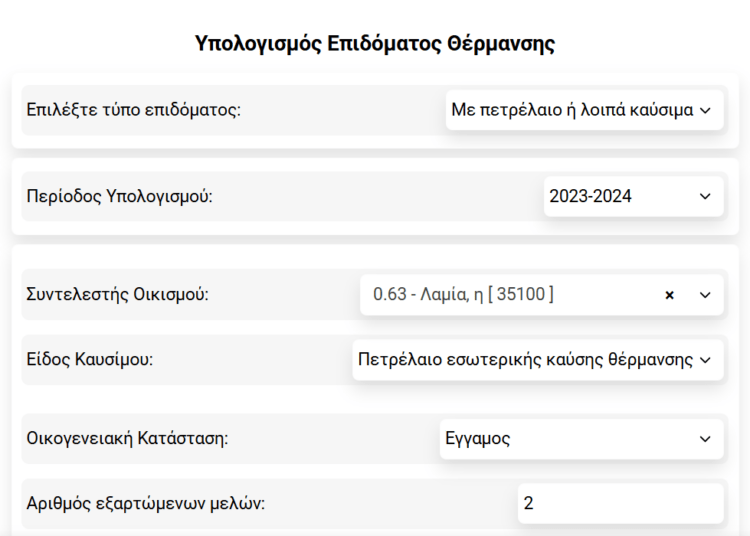The height and width of the screenshot is (536, 750).
Task: Expand the fuel type dropdown list
Action: click(x=537, y=359)
